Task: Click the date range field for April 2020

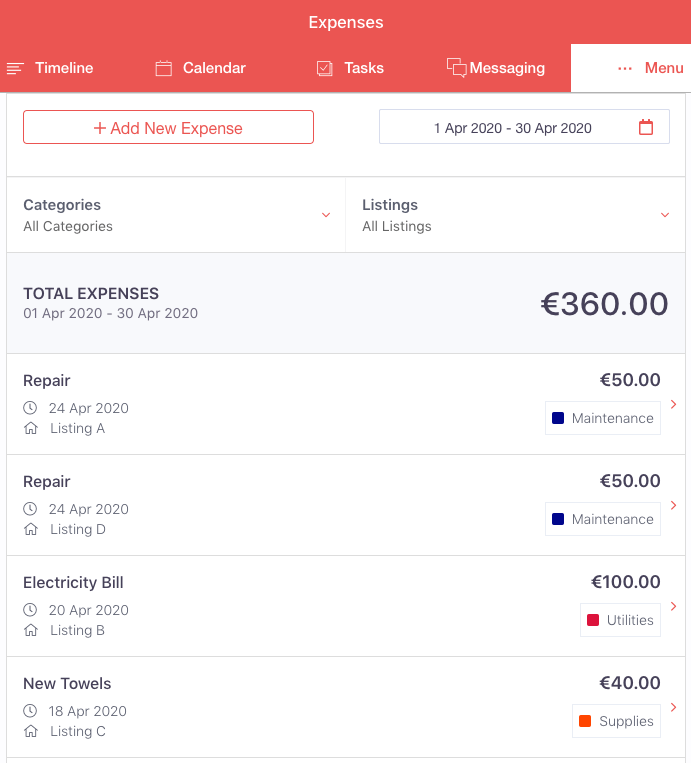Action: click(524, 127)
